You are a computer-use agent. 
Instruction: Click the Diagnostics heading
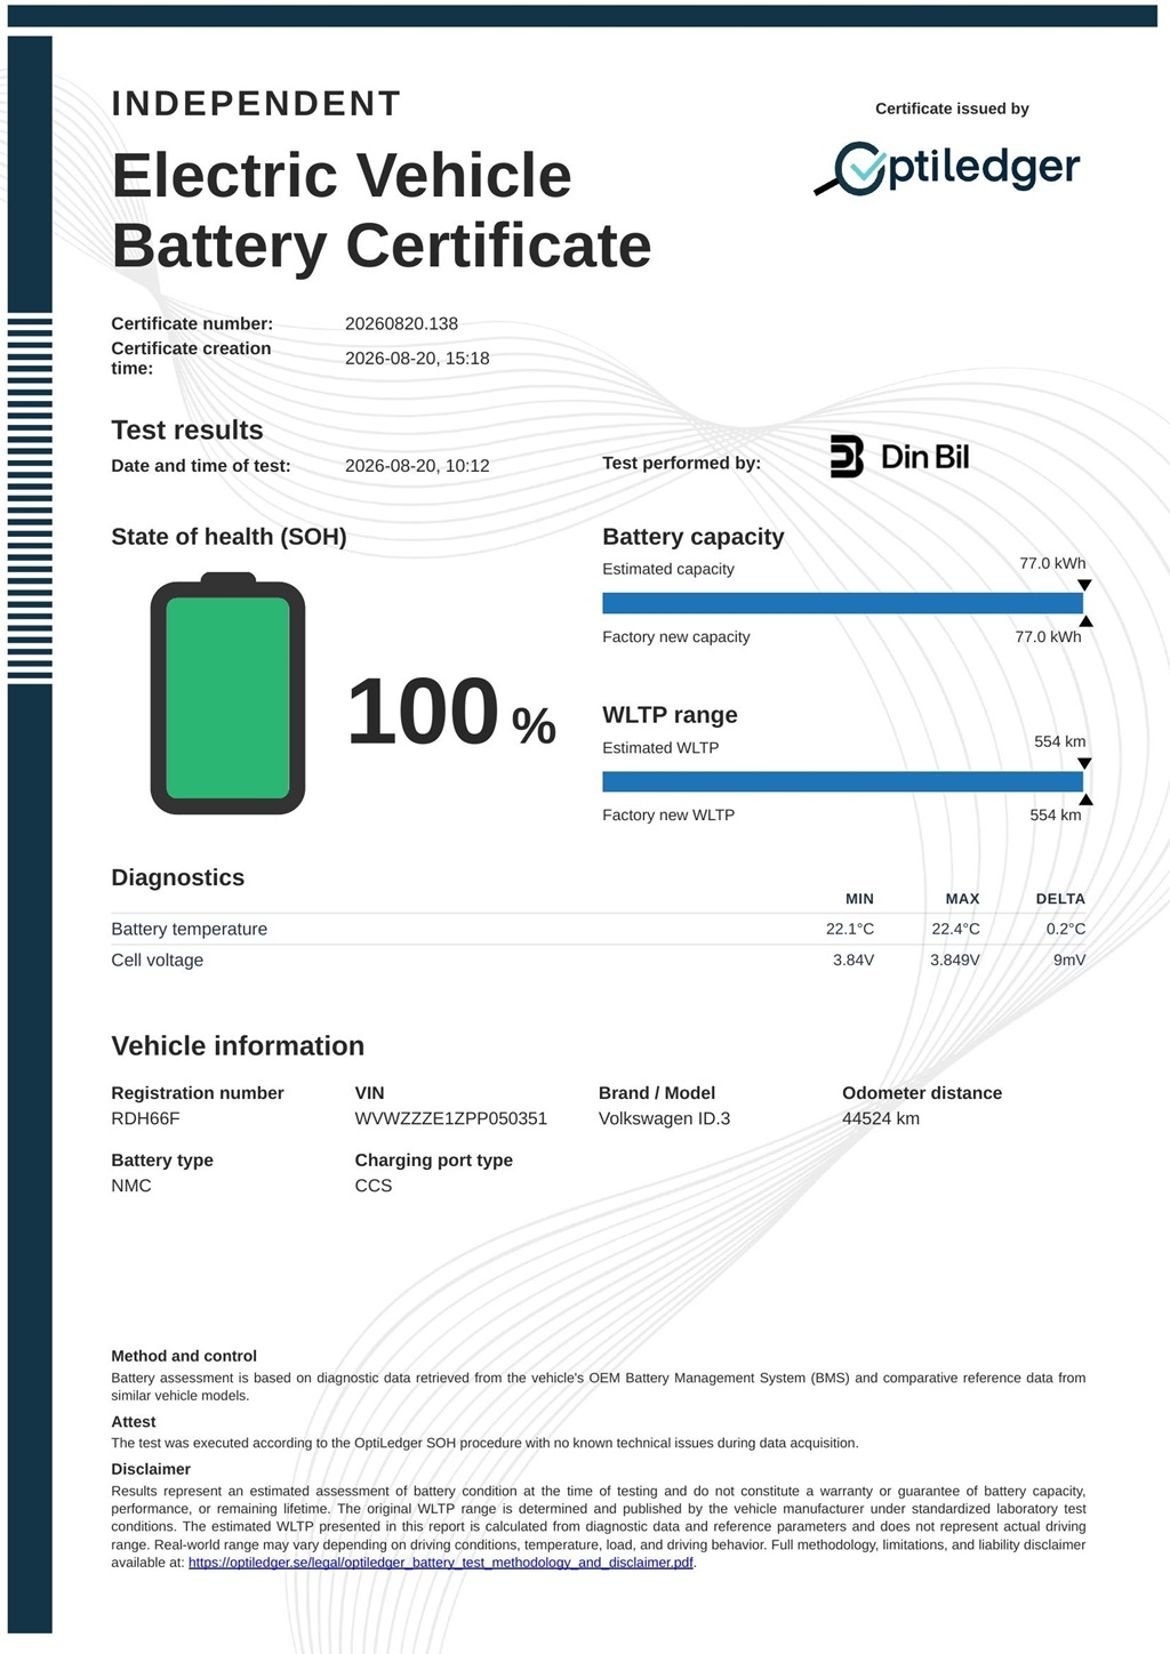[178, 877]
